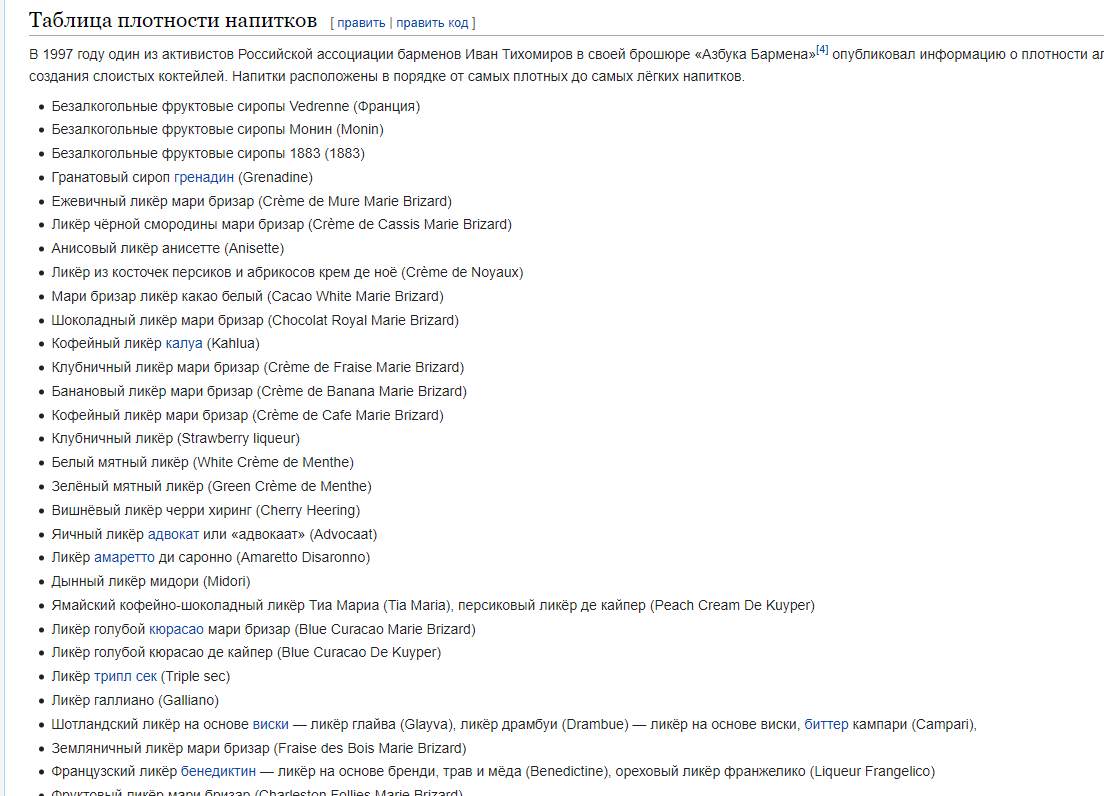Click the 'Liqueur Frangelico' text
Screen dimensions: 1104x796
click(872, 771)
